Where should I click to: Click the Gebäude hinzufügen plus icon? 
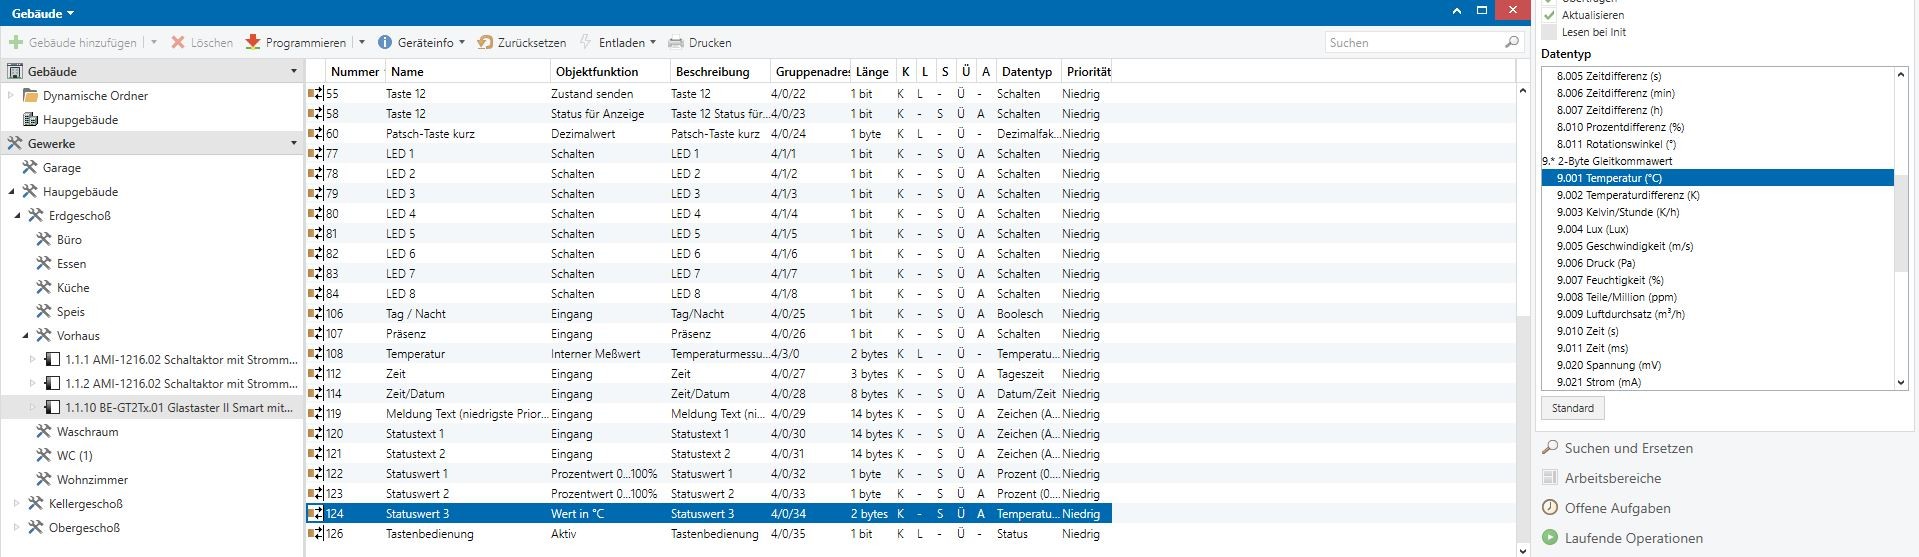pyautogui.click(x=16, y=43)
